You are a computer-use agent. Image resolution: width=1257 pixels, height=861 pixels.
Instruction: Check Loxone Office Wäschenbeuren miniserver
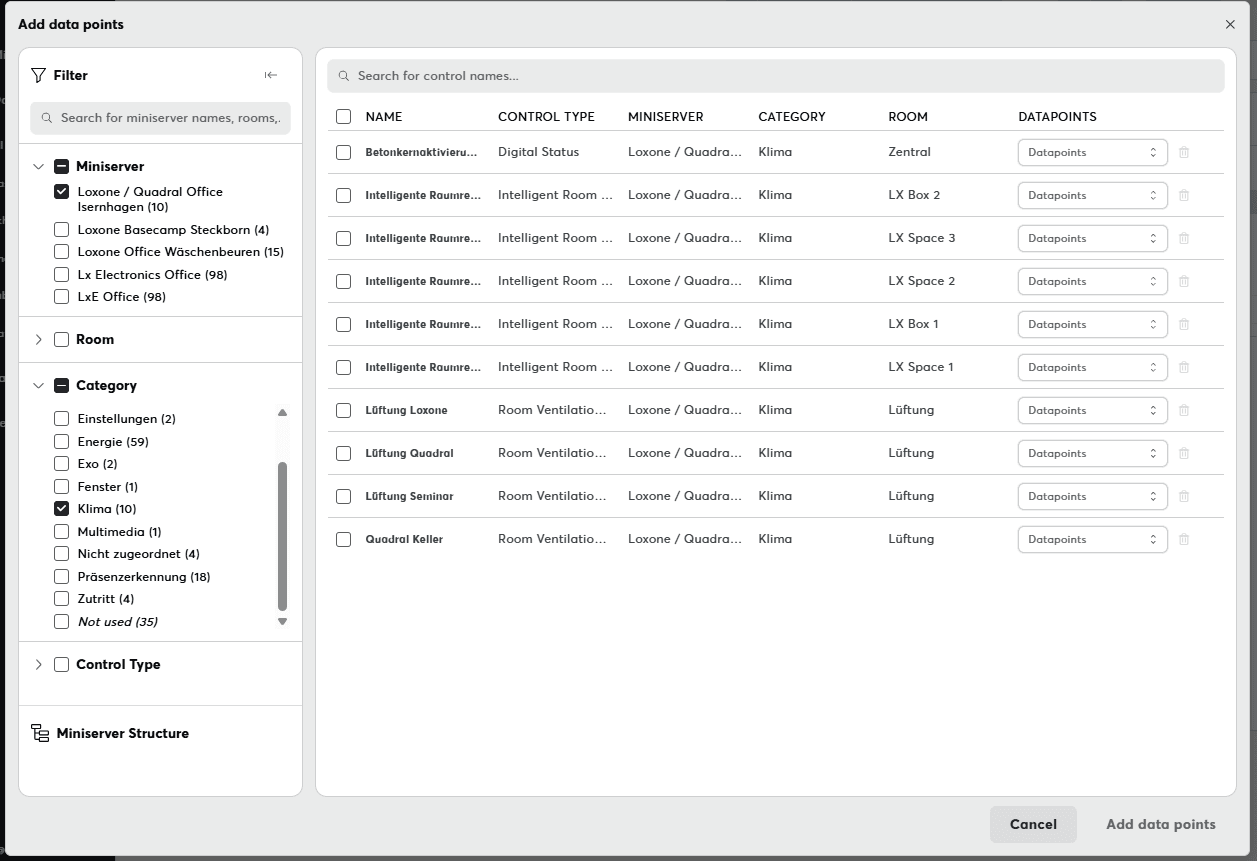pyautogui.click(x=62, y=252)
